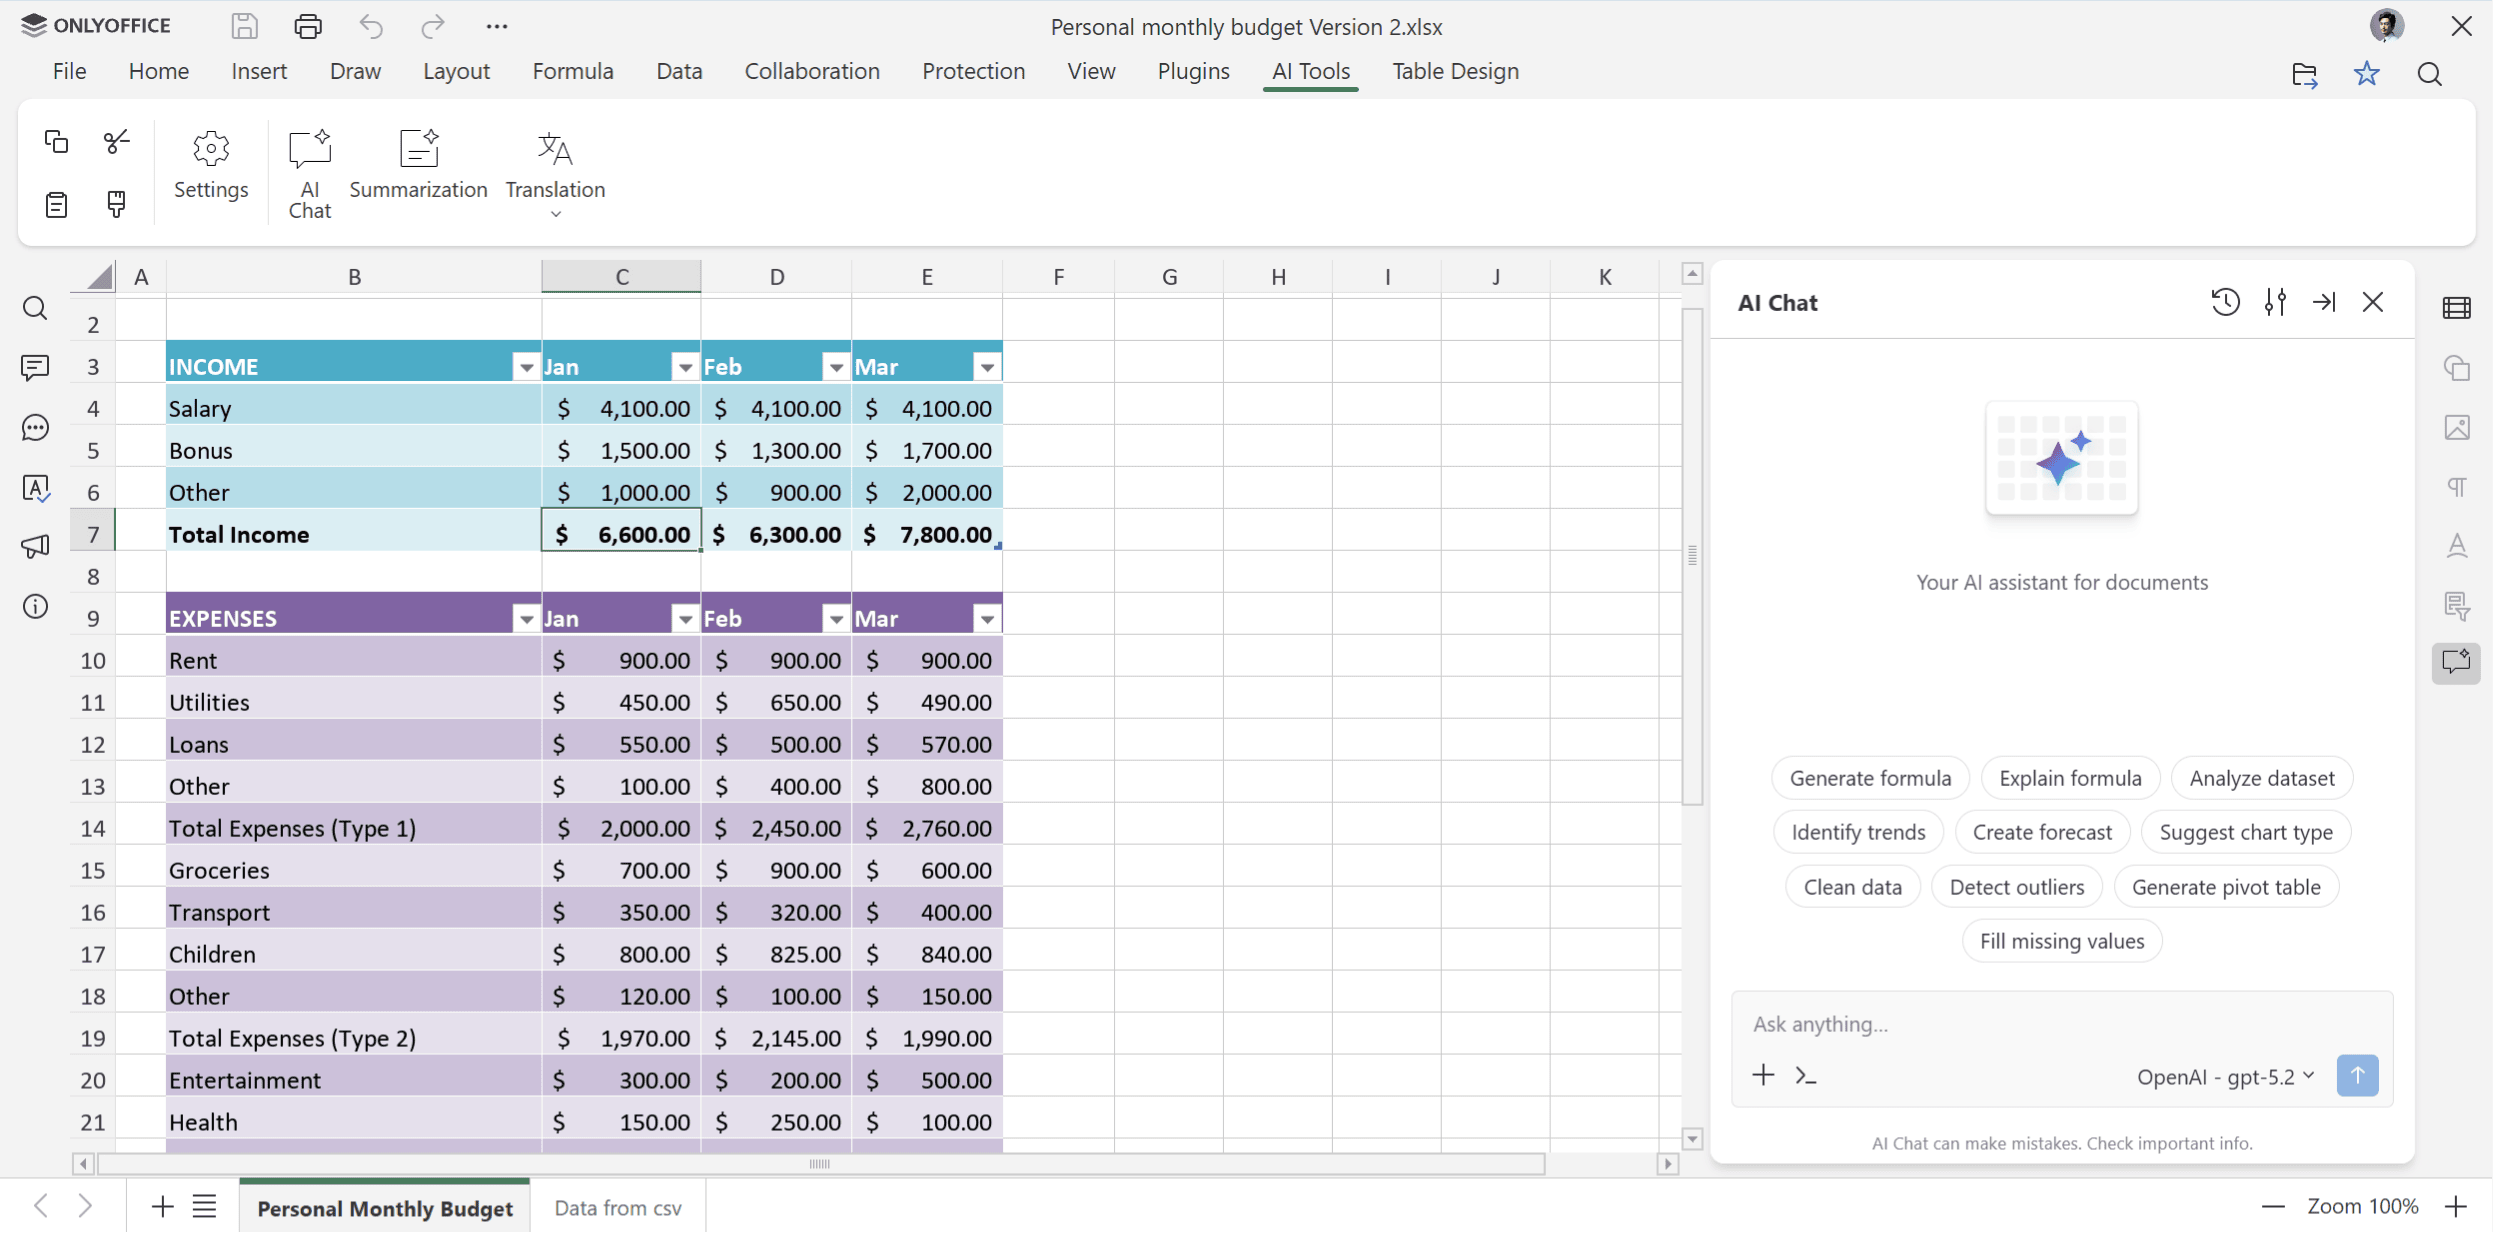Attach content with the plus icon in chat
Image resolution: width=2493 pixels, height=1233 pixels.
pos(1763,1075)
